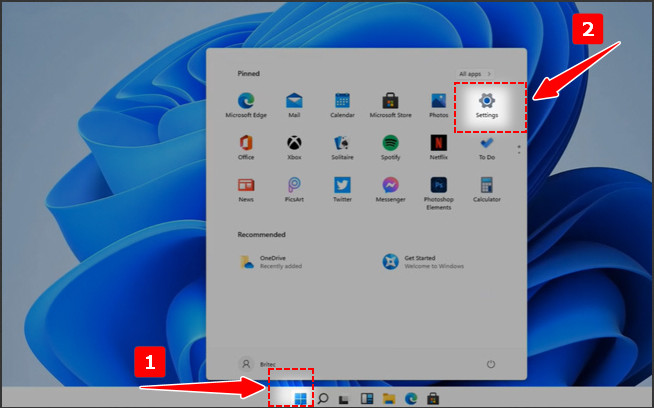Open the News app
This screenshot has height=408, width=654.
[x=246, y=190]
